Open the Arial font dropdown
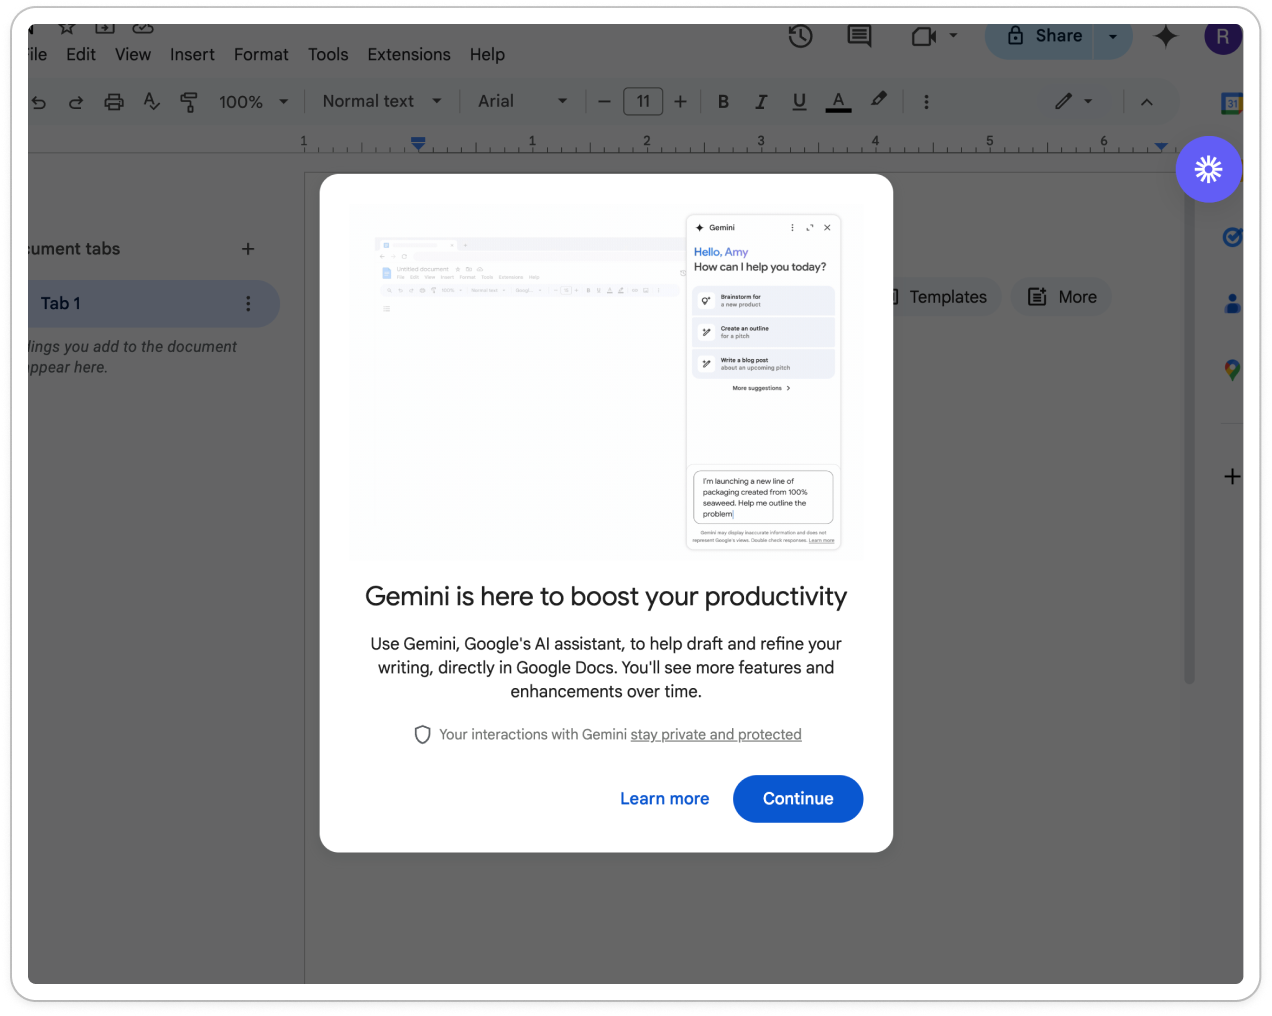 [x=522, y=101]
